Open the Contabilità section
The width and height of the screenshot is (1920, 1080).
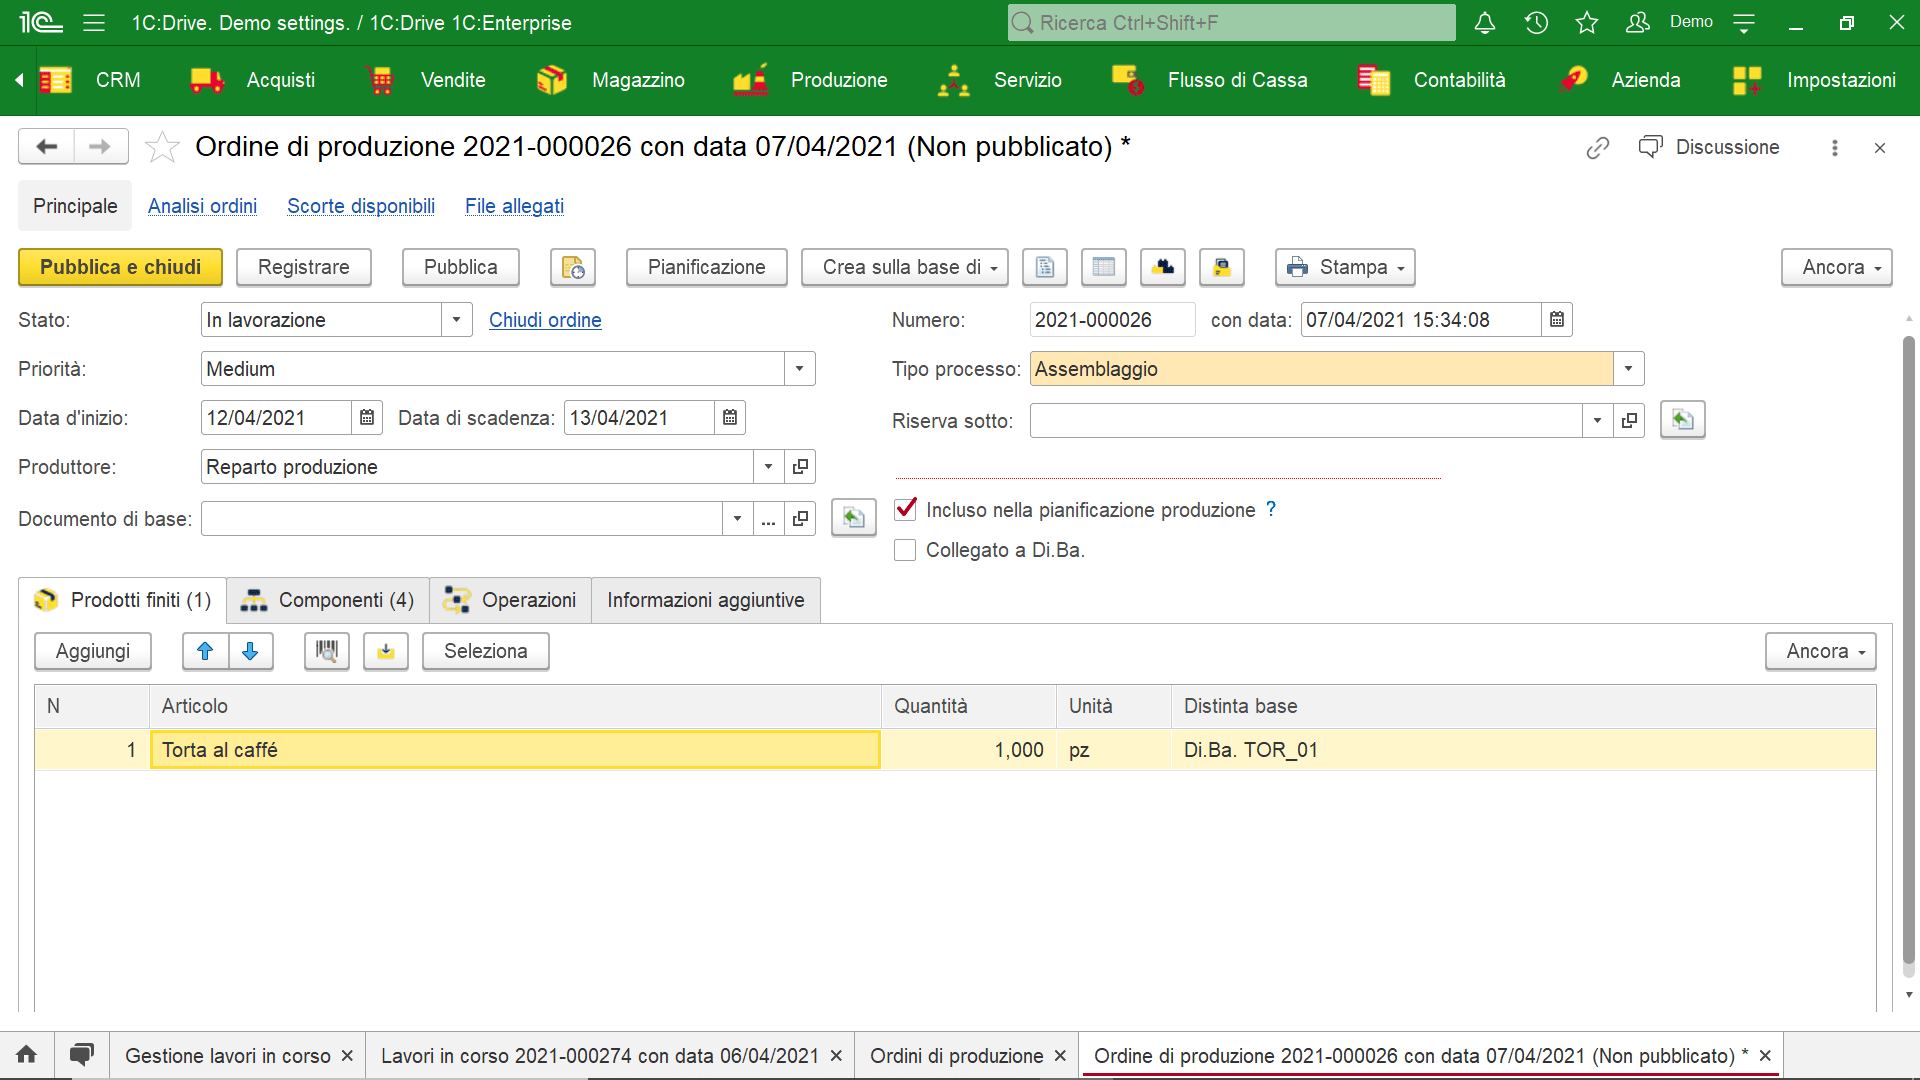1432,80
